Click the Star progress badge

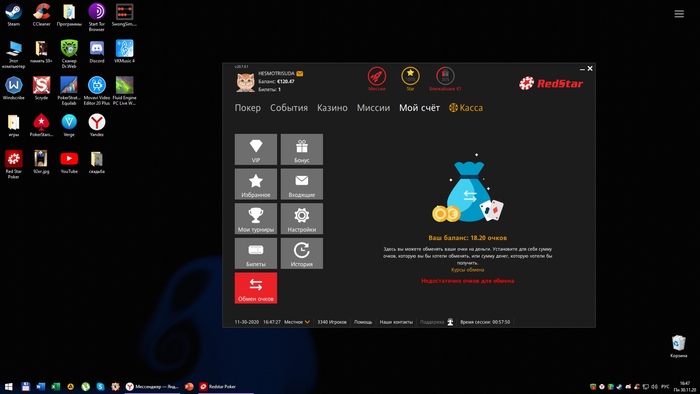click(x=410, y=76)
